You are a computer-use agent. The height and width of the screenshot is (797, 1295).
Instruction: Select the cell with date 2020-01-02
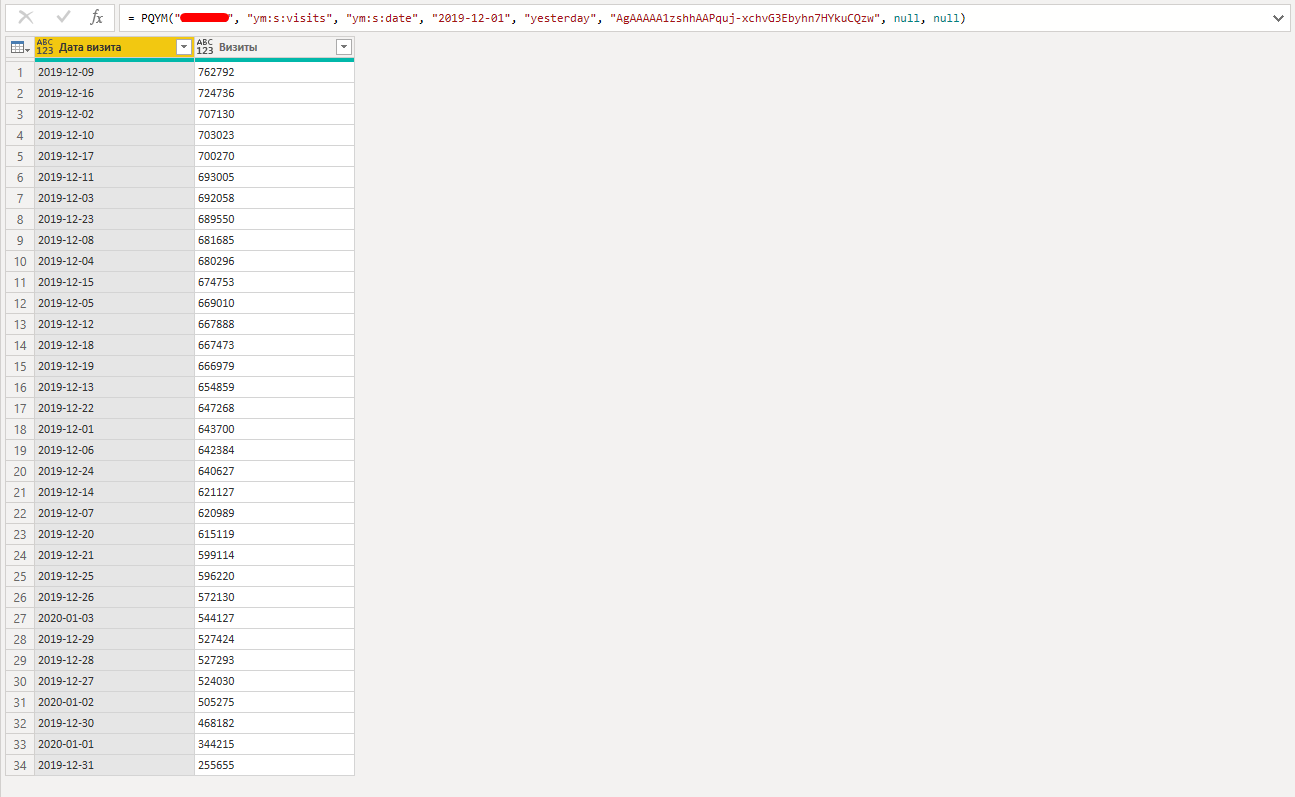114,702
